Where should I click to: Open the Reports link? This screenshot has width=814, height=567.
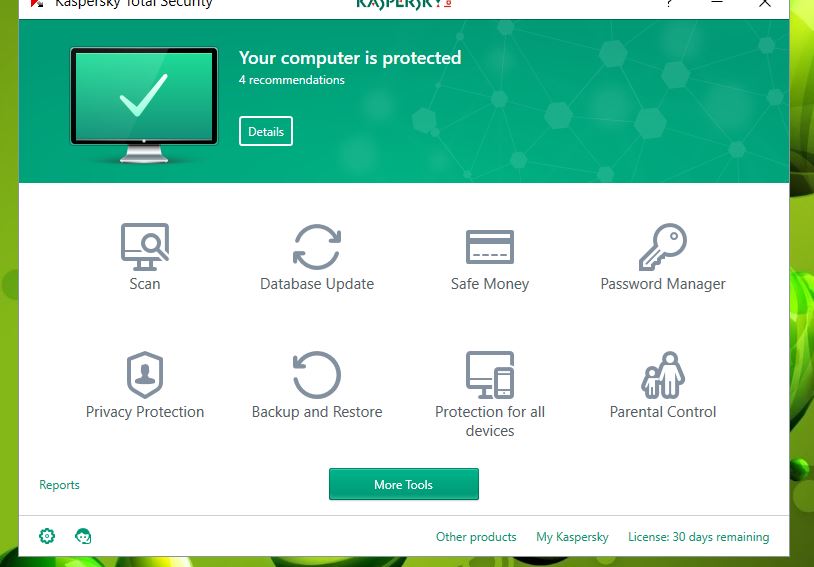coord(59,485)
